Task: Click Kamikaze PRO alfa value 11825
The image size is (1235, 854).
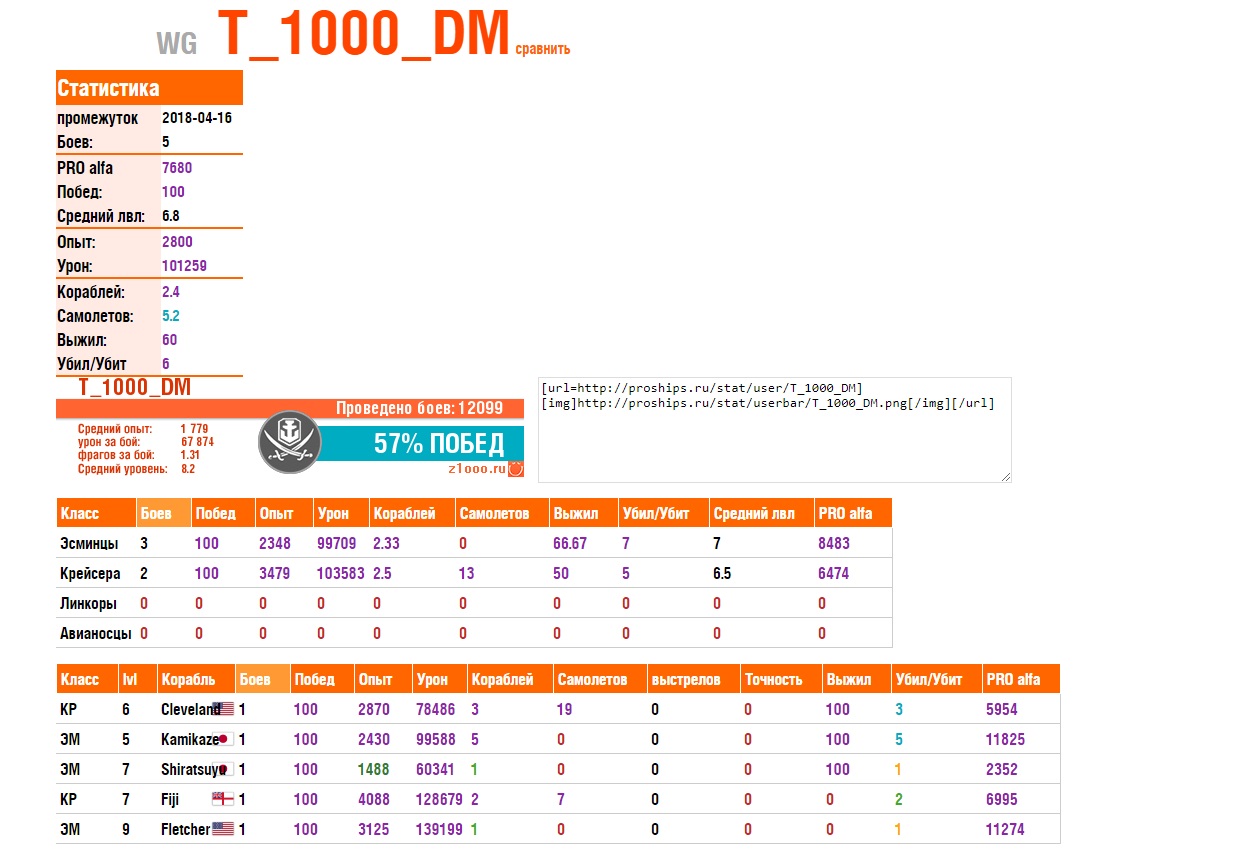Action: tap(1005, 739)
